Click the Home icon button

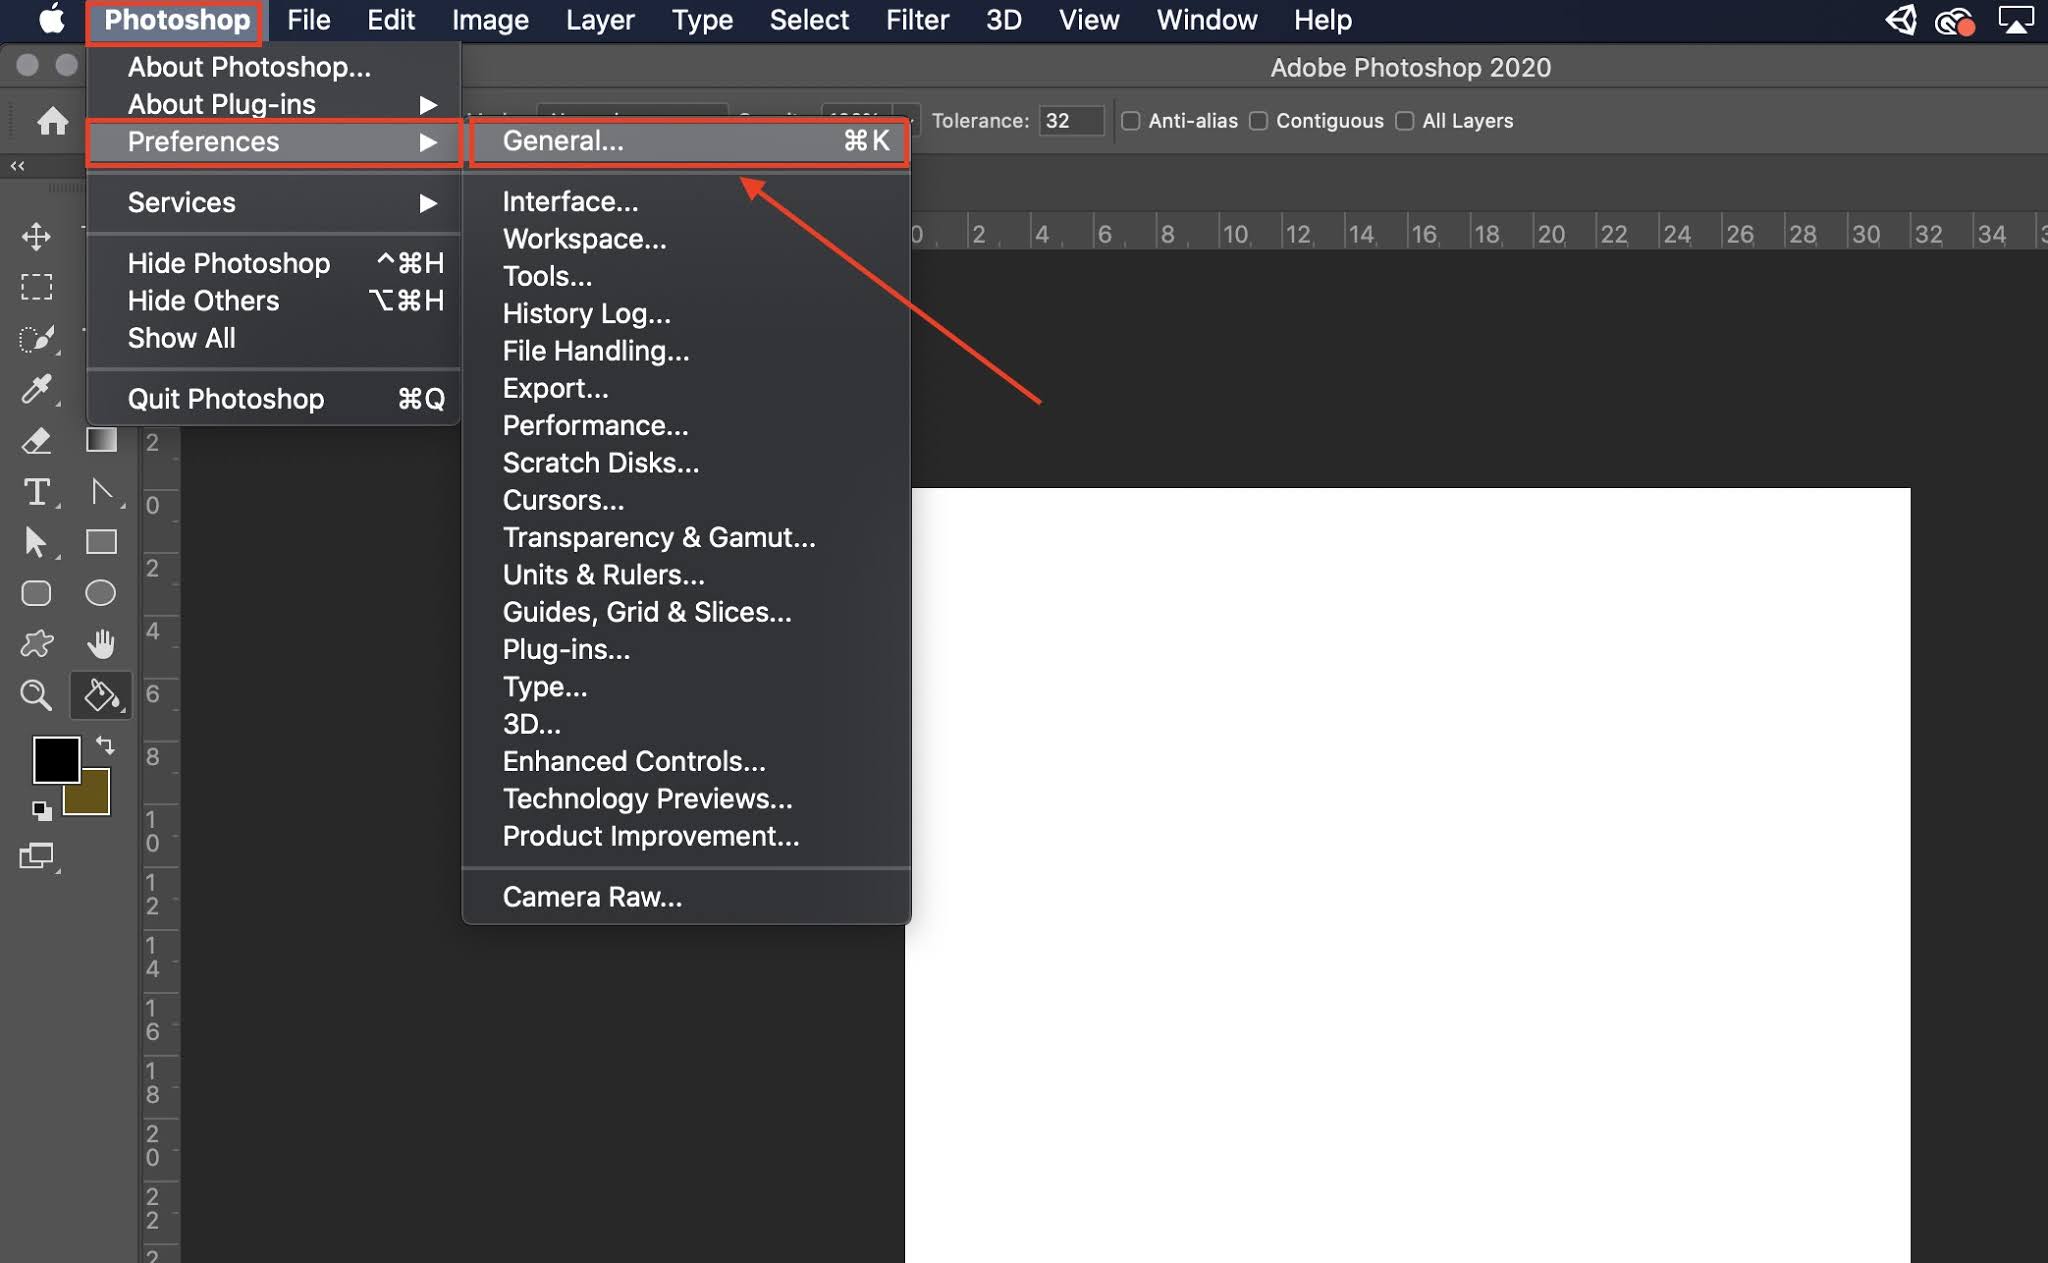point(52,121)
